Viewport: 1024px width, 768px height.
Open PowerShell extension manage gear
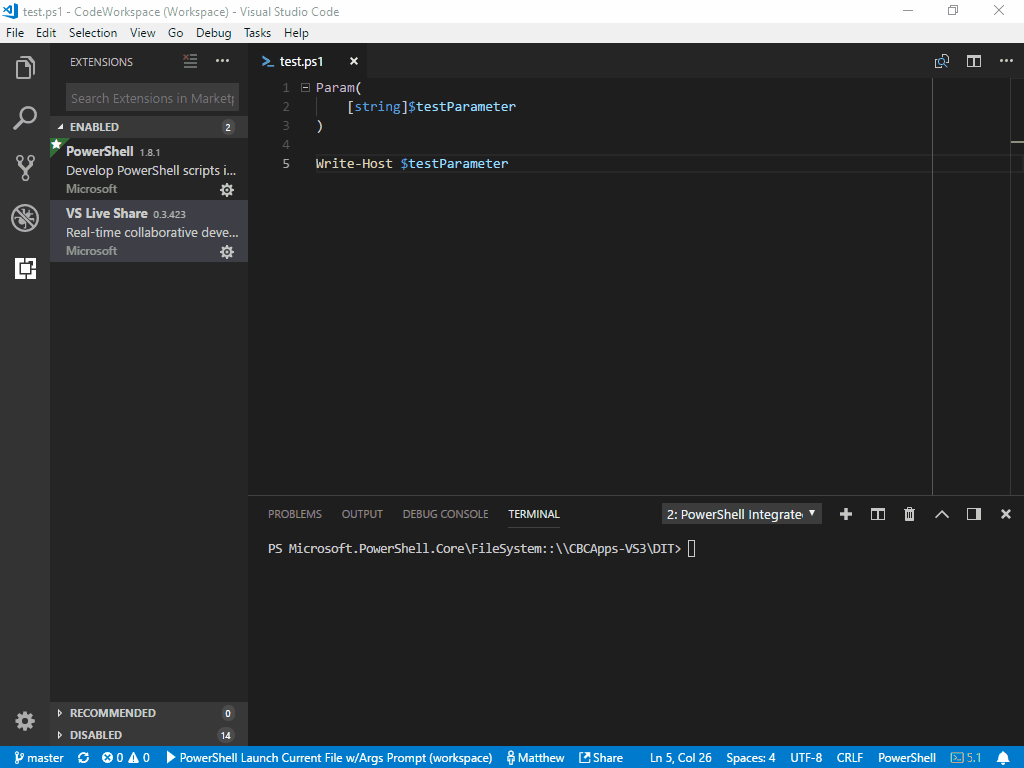[x=227, y=190]
